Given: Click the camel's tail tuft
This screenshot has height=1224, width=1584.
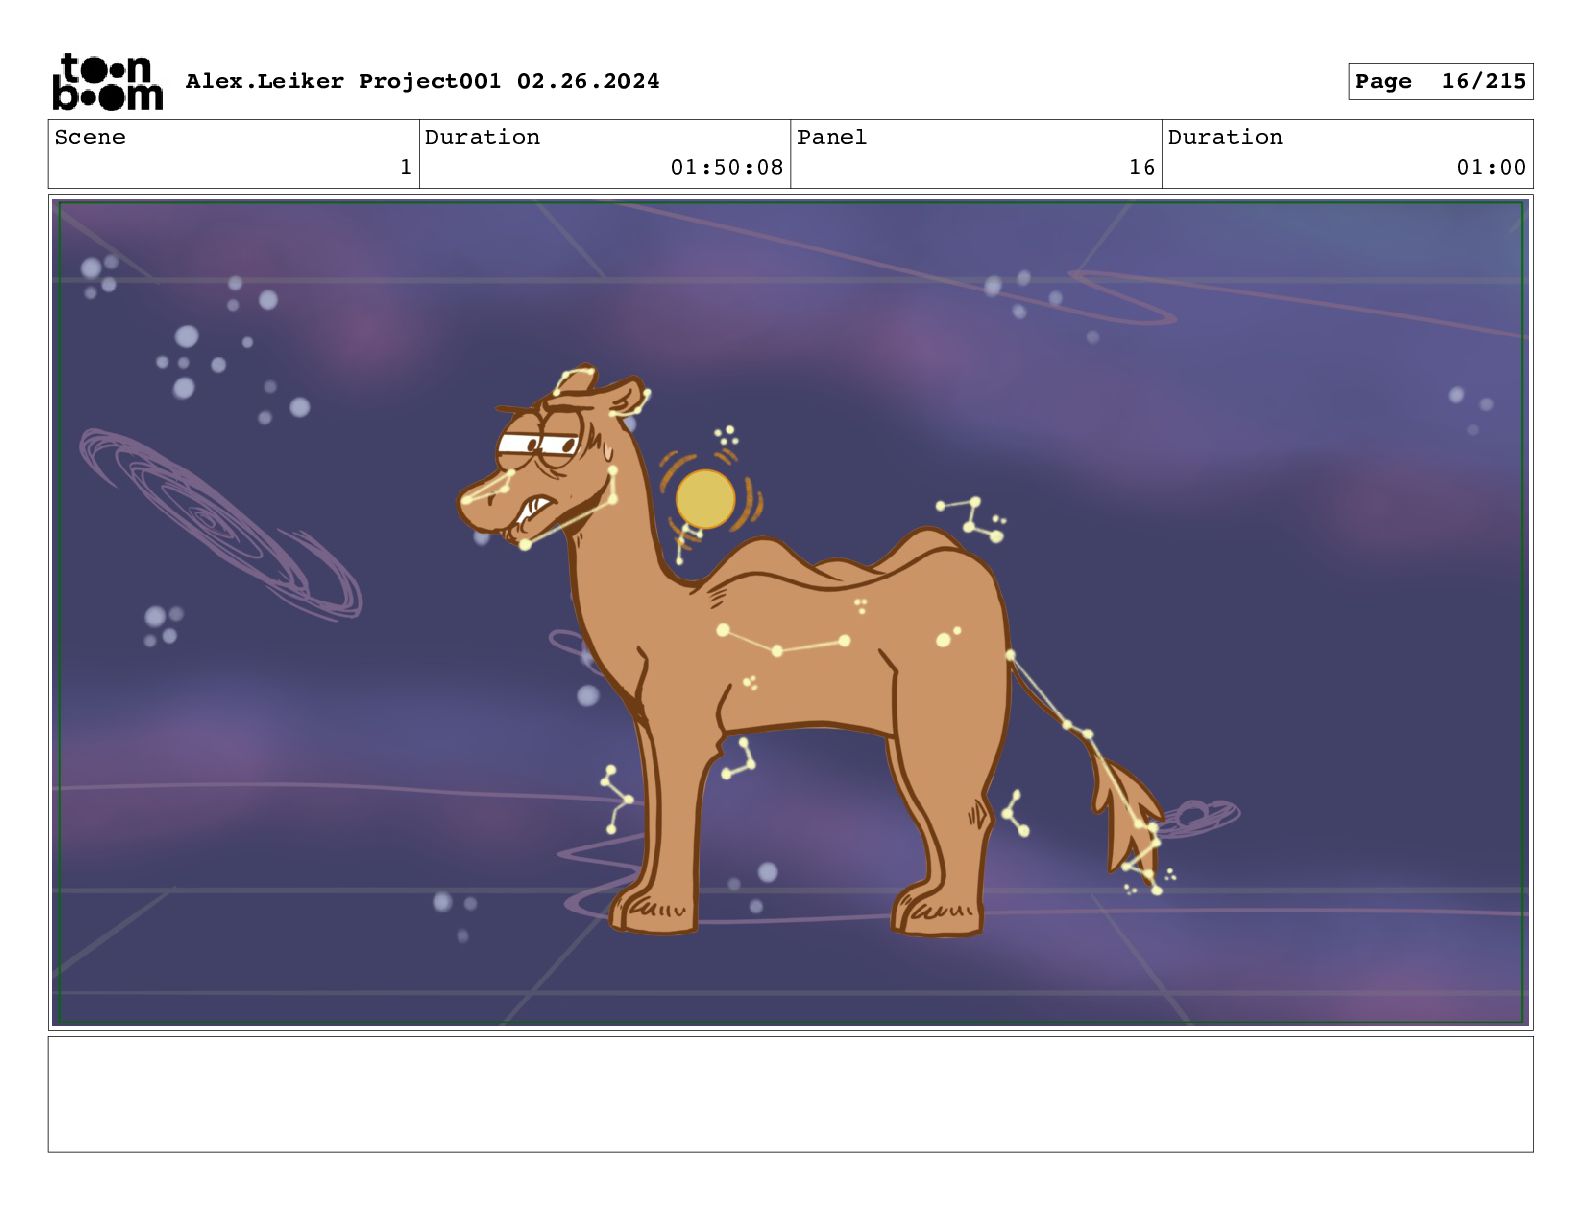Looking at the screenshot, I should 1130,818.
